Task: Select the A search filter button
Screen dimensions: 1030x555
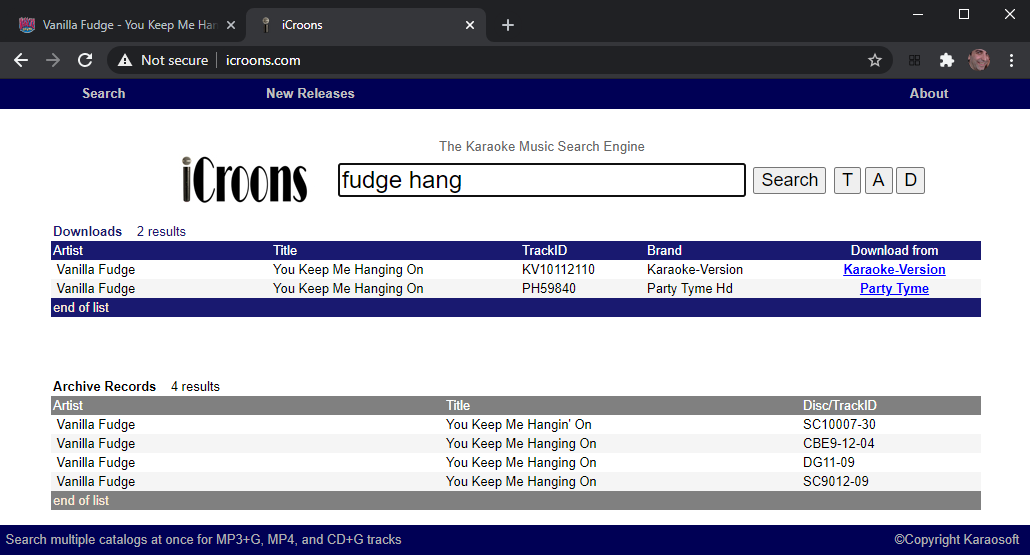Action: click(878, 180)
